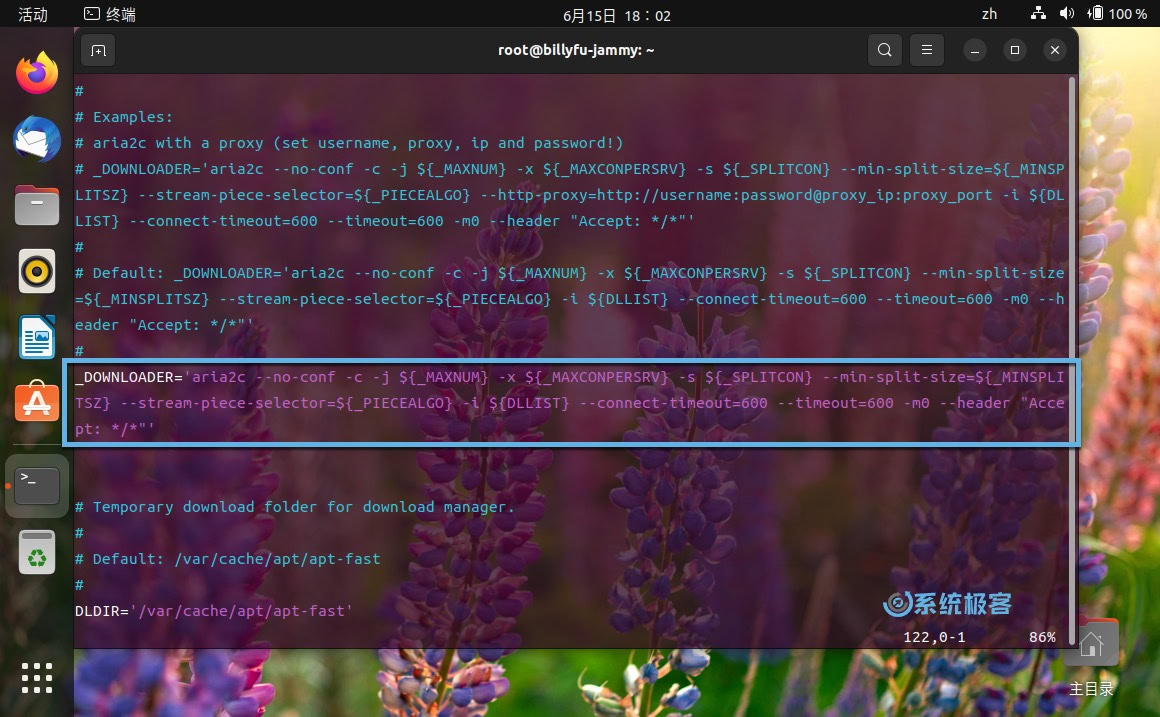Image resolution: width=1160 pixels, height=717 pixels.
Task: Open the Terminal hamburger menu
Action: (x=926, y=49)
